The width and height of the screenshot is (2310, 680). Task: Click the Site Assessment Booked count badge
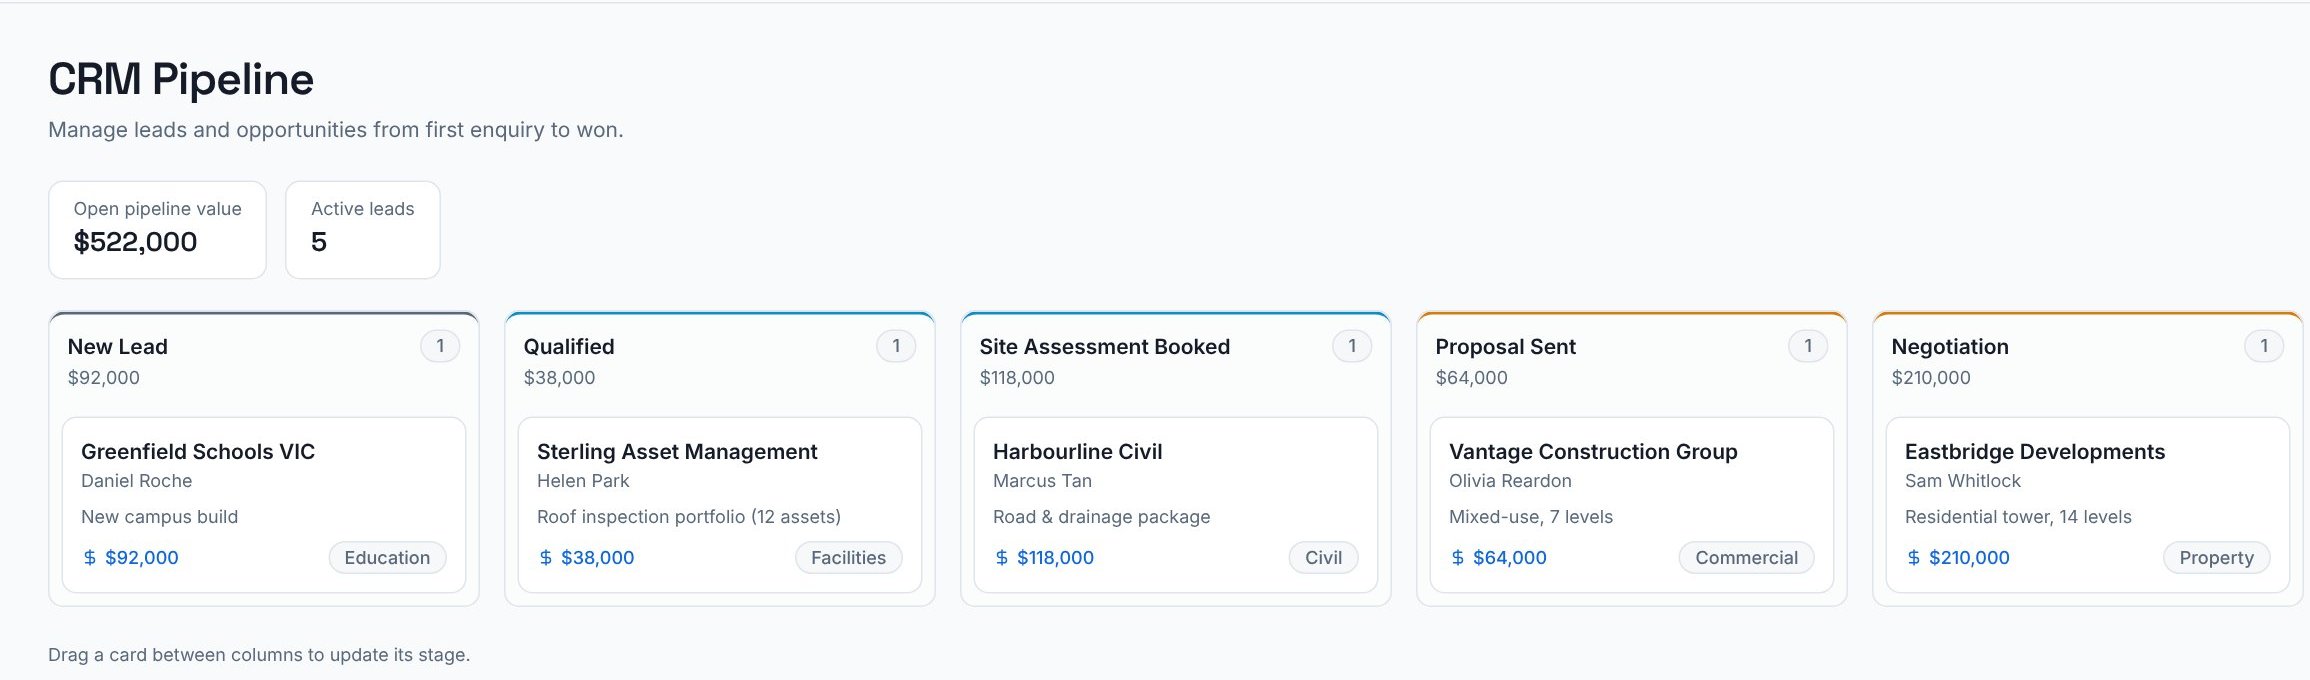[1352, 346]
